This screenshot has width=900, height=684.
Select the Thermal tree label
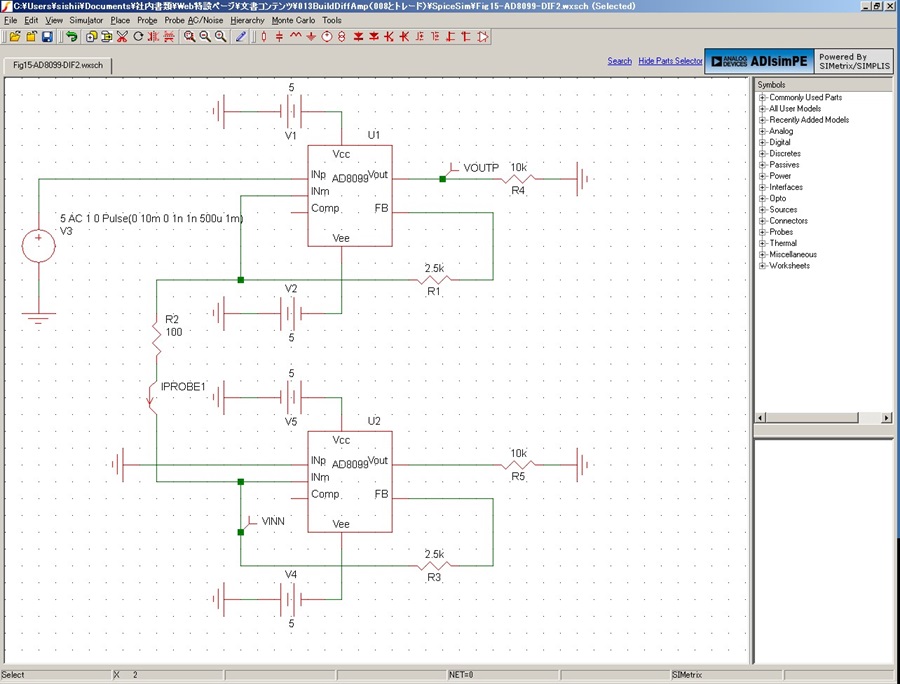click(x=783, y=243)
